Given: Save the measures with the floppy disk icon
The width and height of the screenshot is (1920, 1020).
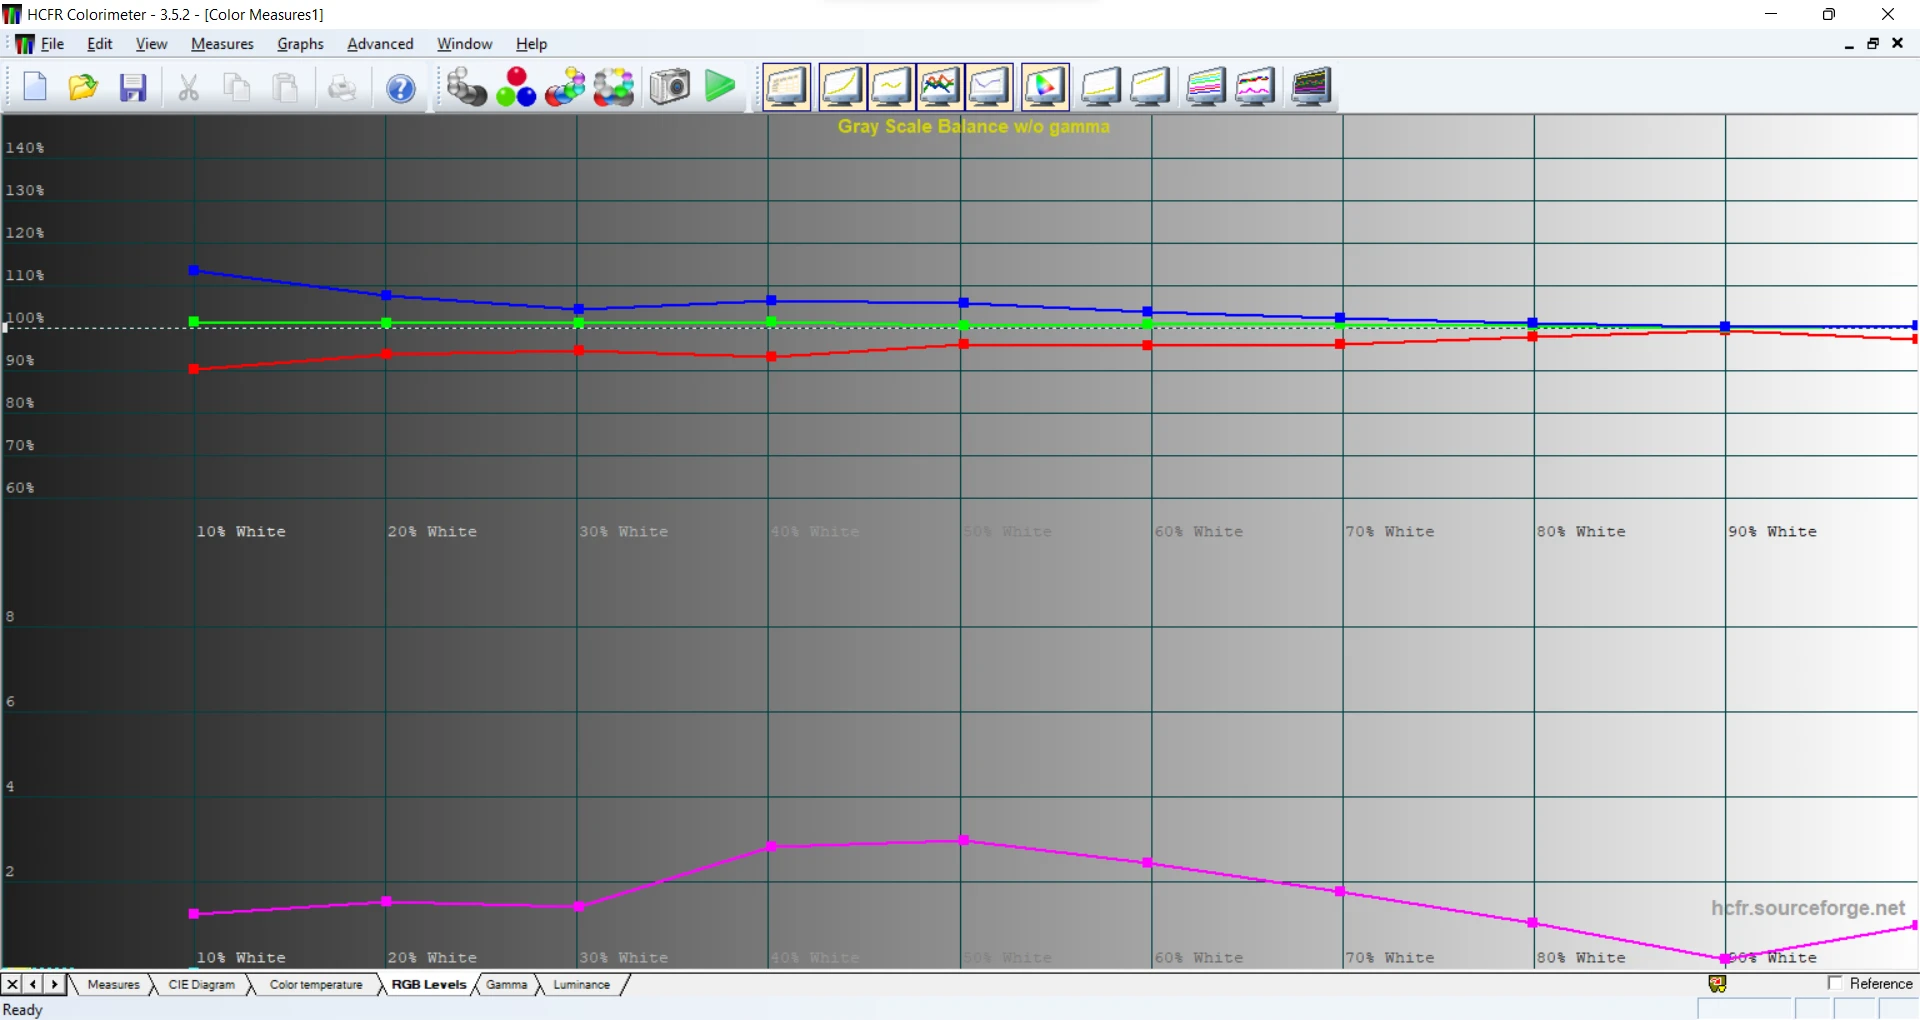Looking at the screenshot, I should tap(133, 87).
